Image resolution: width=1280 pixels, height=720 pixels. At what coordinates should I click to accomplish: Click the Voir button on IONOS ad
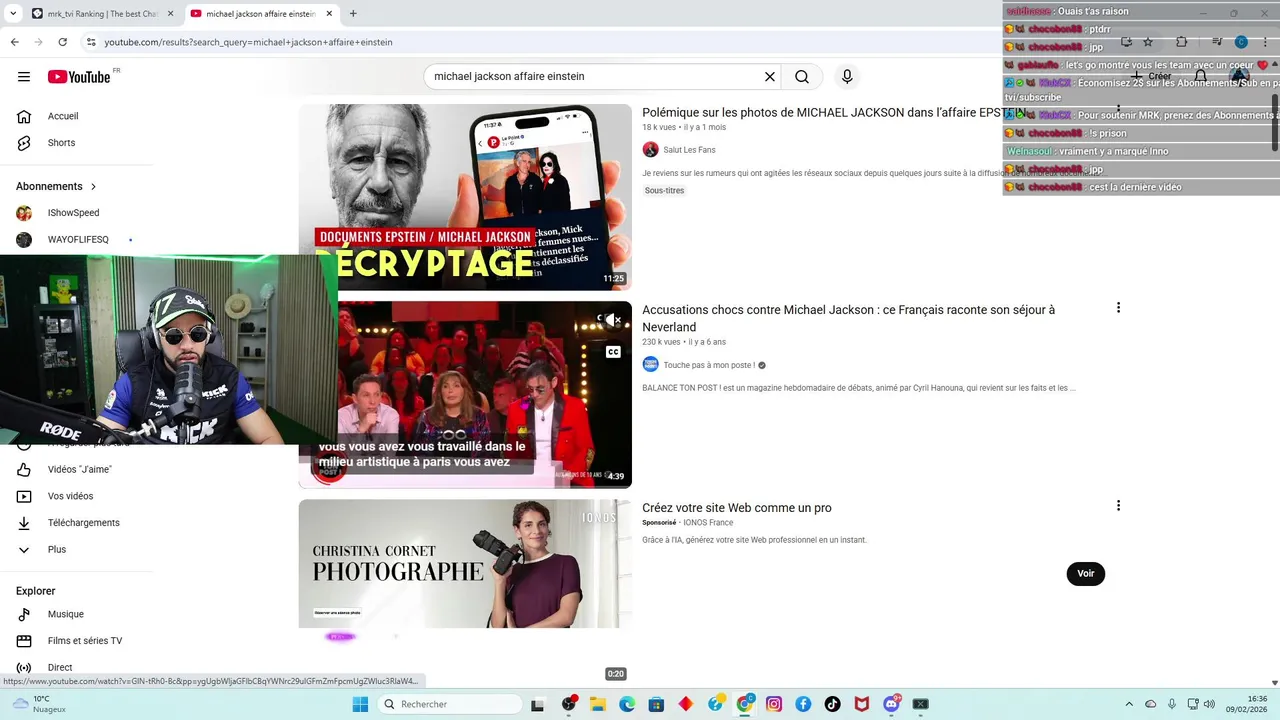pos(1086,574)
